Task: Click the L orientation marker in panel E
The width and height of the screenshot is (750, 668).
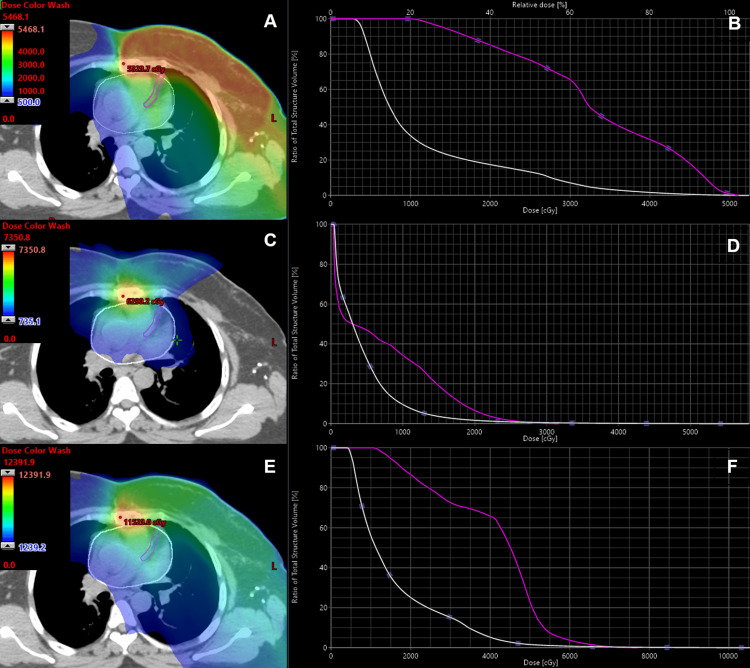Action: click(274, 566)
